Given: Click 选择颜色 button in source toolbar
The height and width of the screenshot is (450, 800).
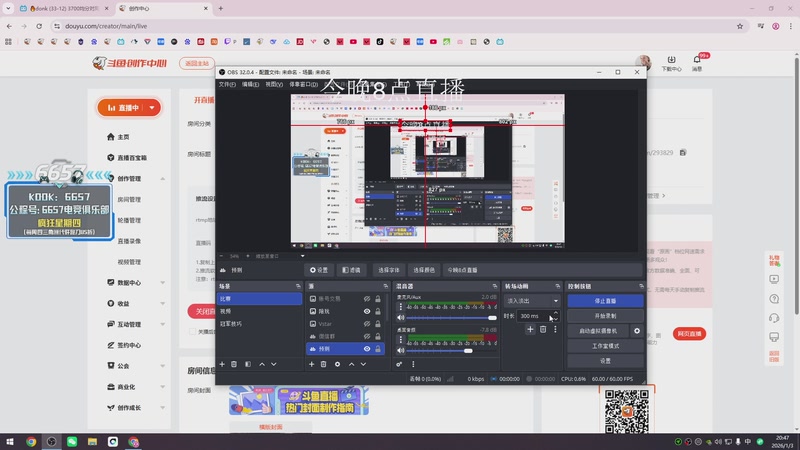Looking at the screenshot, I should (423, 270).
